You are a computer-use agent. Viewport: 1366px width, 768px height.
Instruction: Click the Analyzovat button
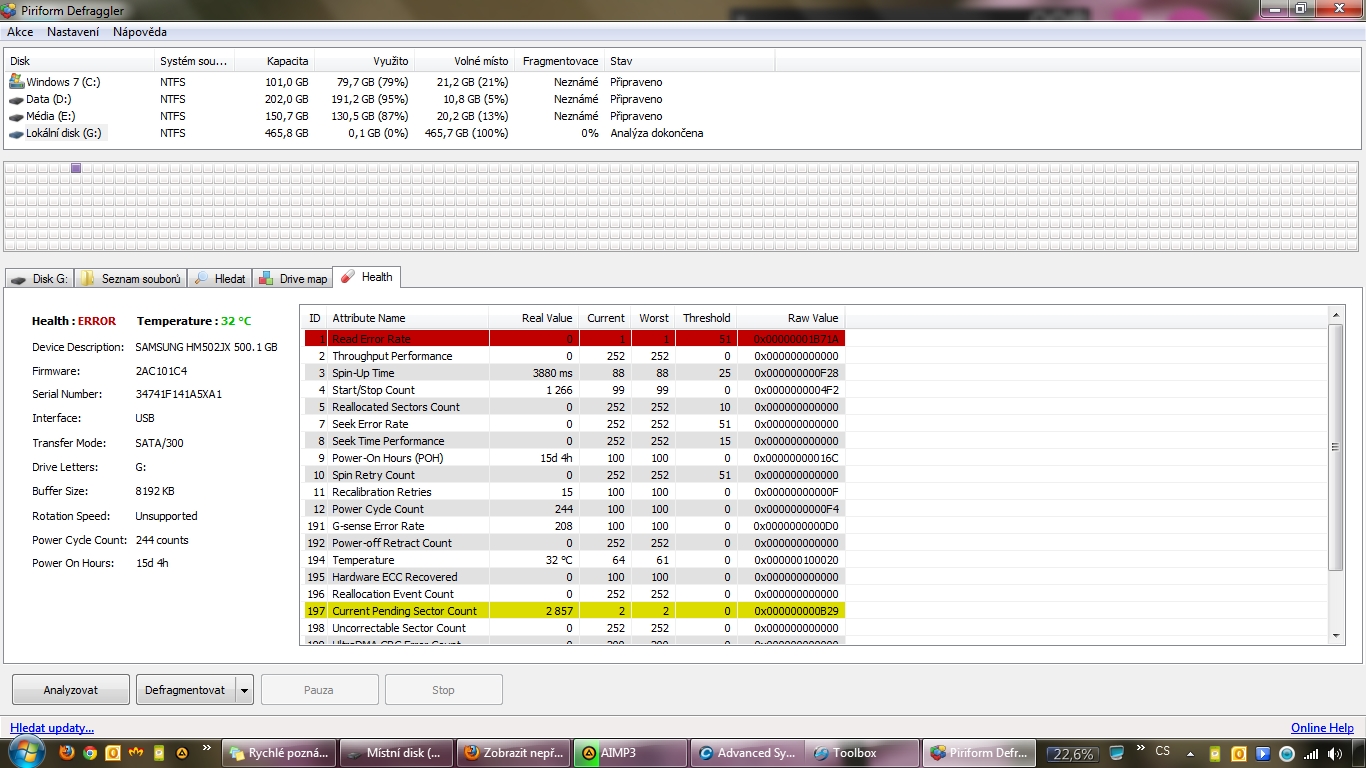(x=71, y=690)
